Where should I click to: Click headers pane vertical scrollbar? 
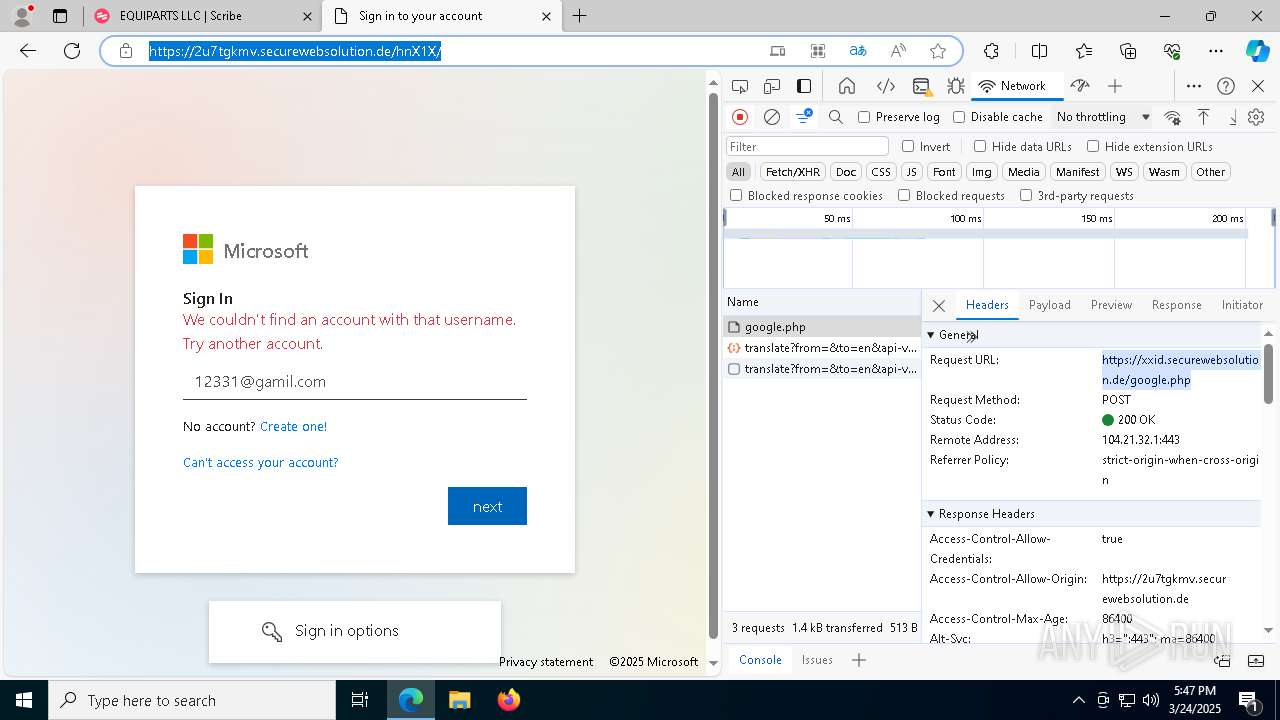click(1269, 373)
